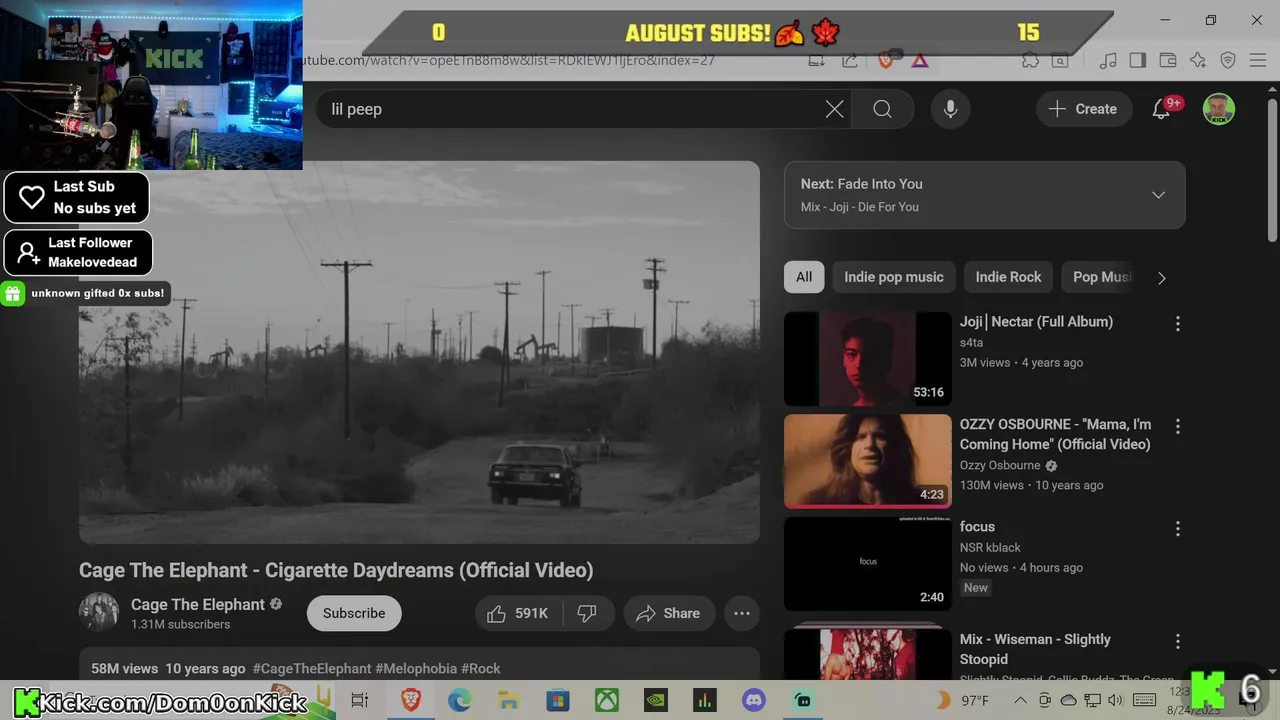
Task: Click the Cigarette Daydreams video player
Action: [x=419, y=352]
